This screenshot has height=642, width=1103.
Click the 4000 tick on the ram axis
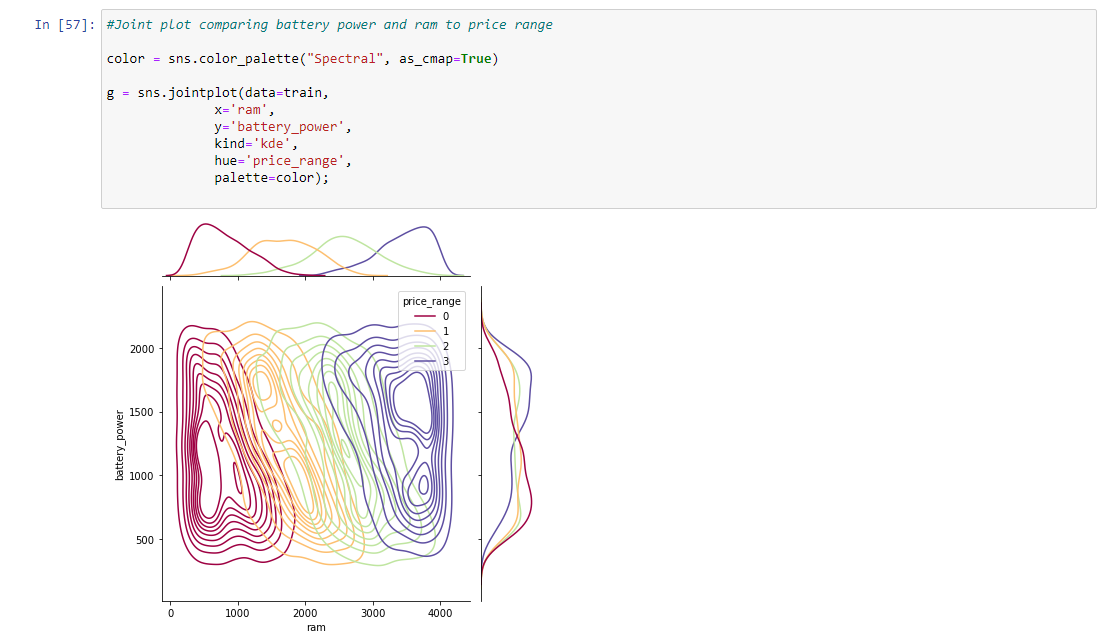pos(440,613)
